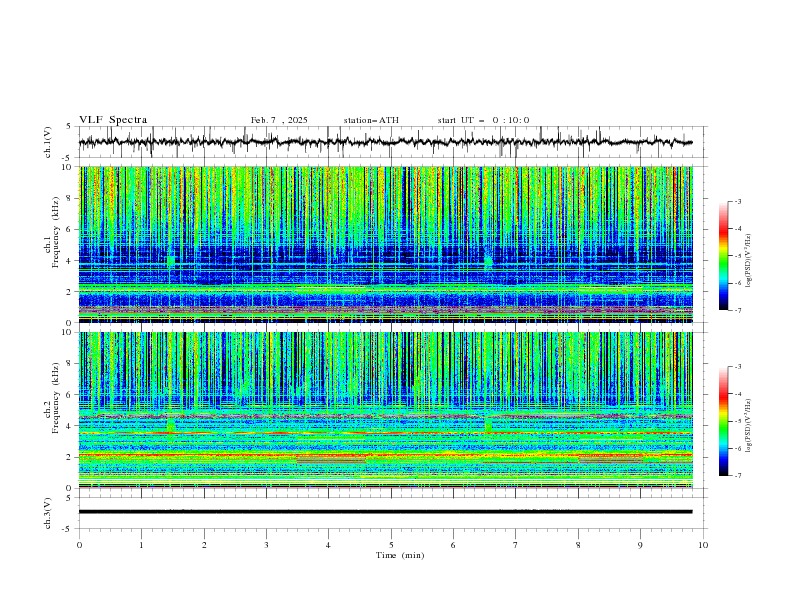Click the "ch.3(V)" waveform axis label
792x612 pixels.
48,513
